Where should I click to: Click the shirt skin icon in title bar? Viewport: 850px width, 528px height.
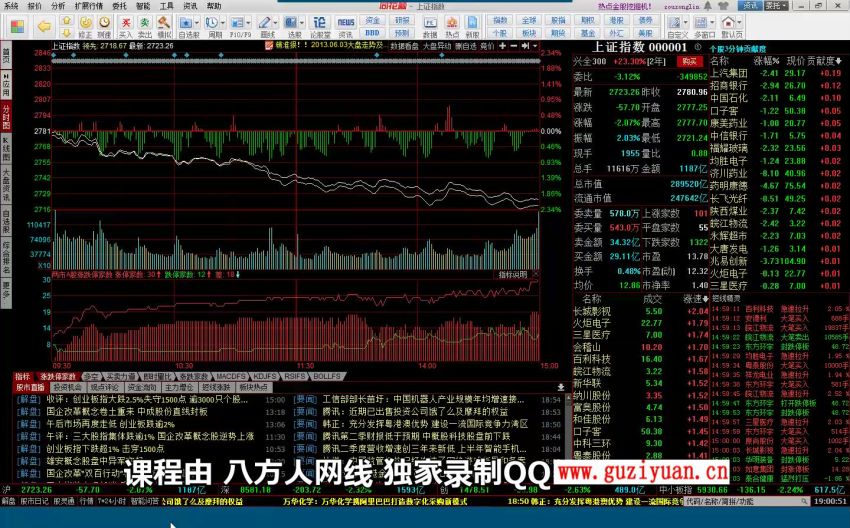pyautogui.click(x=723, y=6)
